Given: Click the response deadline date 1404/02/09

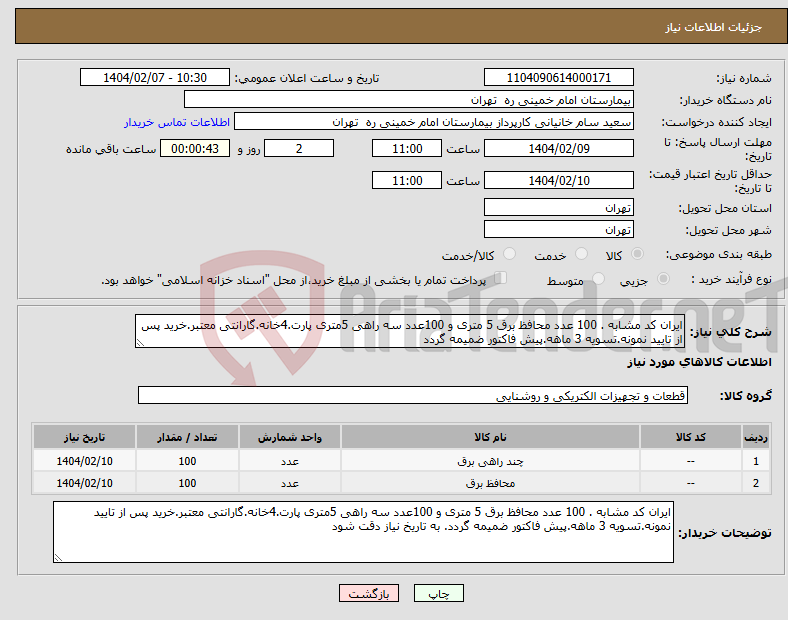Looking at the screenshot, I should click(x=558, y=148).
